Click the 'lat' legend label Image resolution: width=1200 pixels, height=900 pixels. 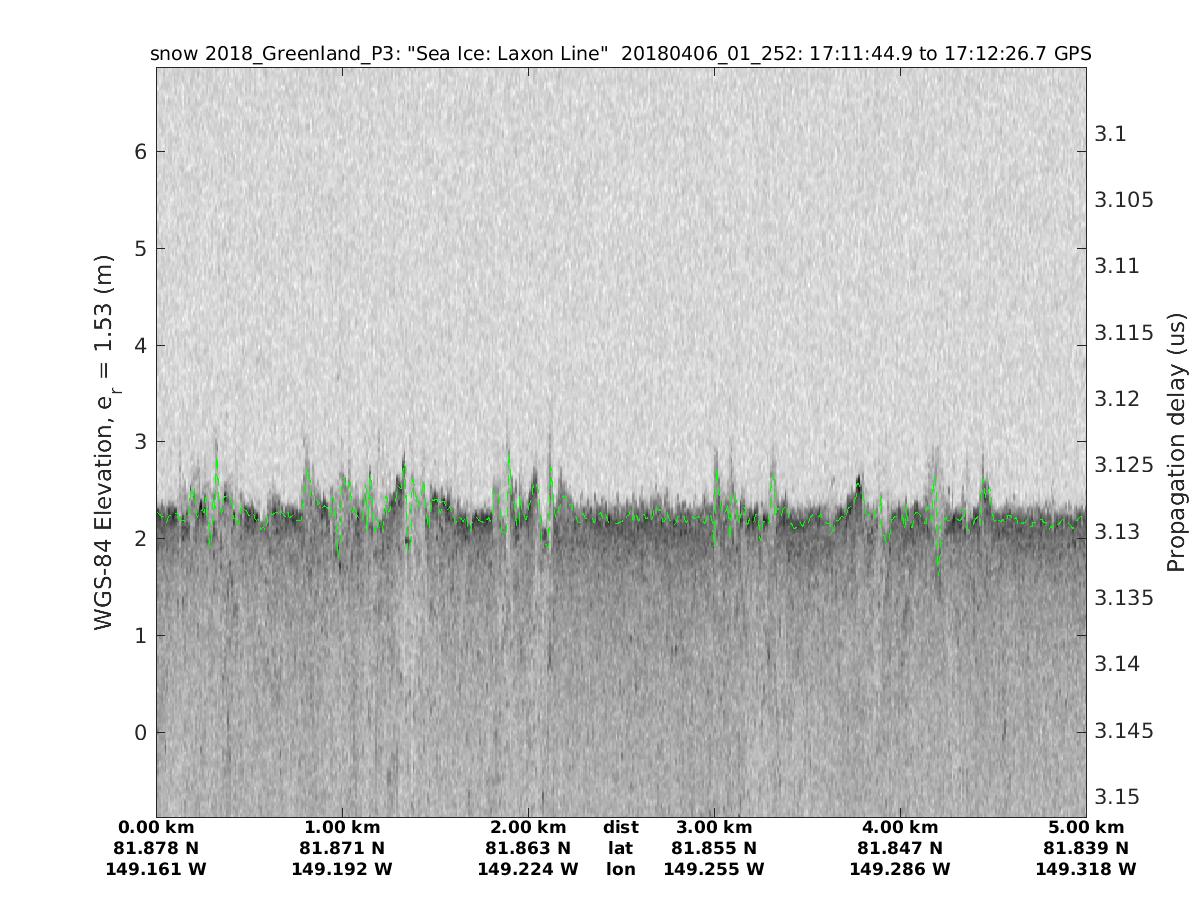pos(620,849)
